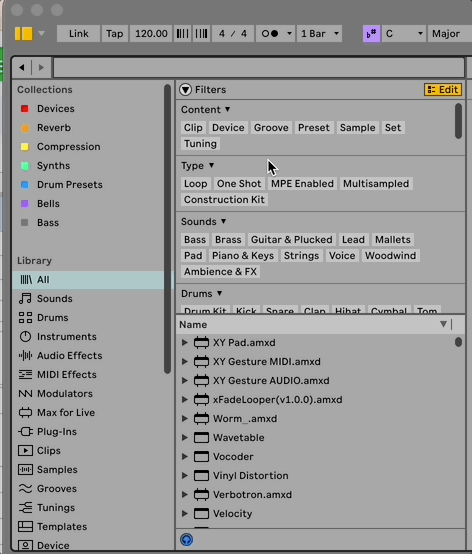Collapse the Filters section with its triangle

click(x=185, y=90)
